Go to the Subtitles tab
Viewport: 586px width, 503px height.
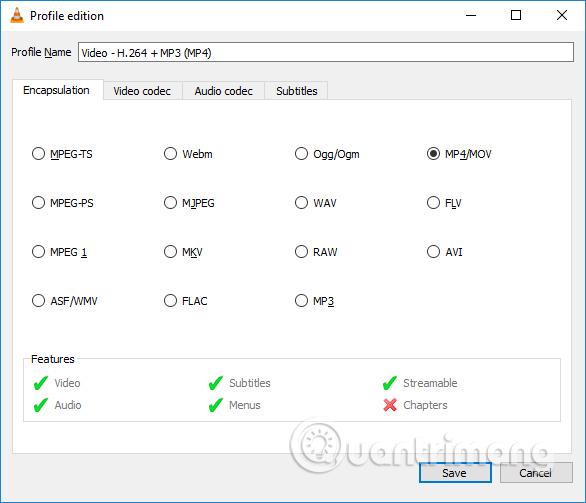pos(297,91)
